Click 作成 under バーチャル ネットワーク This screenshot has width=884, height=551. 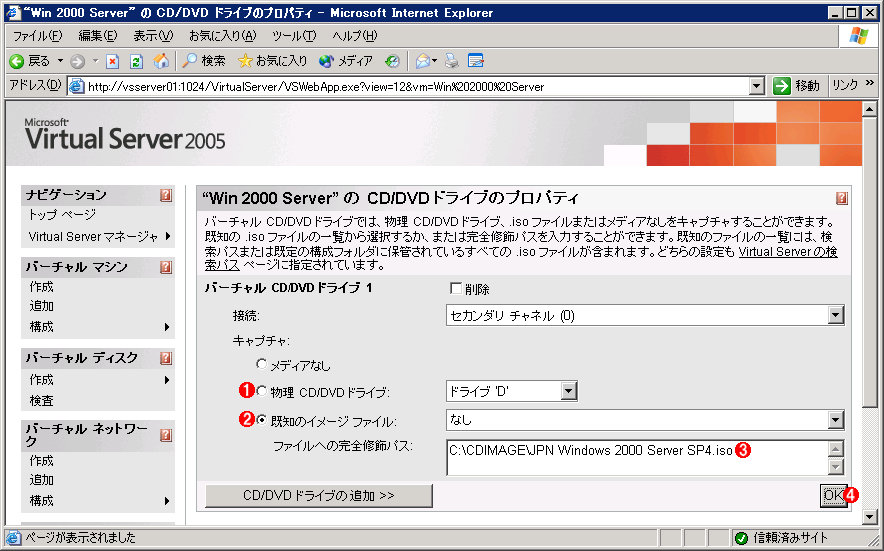click(x=42, y=461)
